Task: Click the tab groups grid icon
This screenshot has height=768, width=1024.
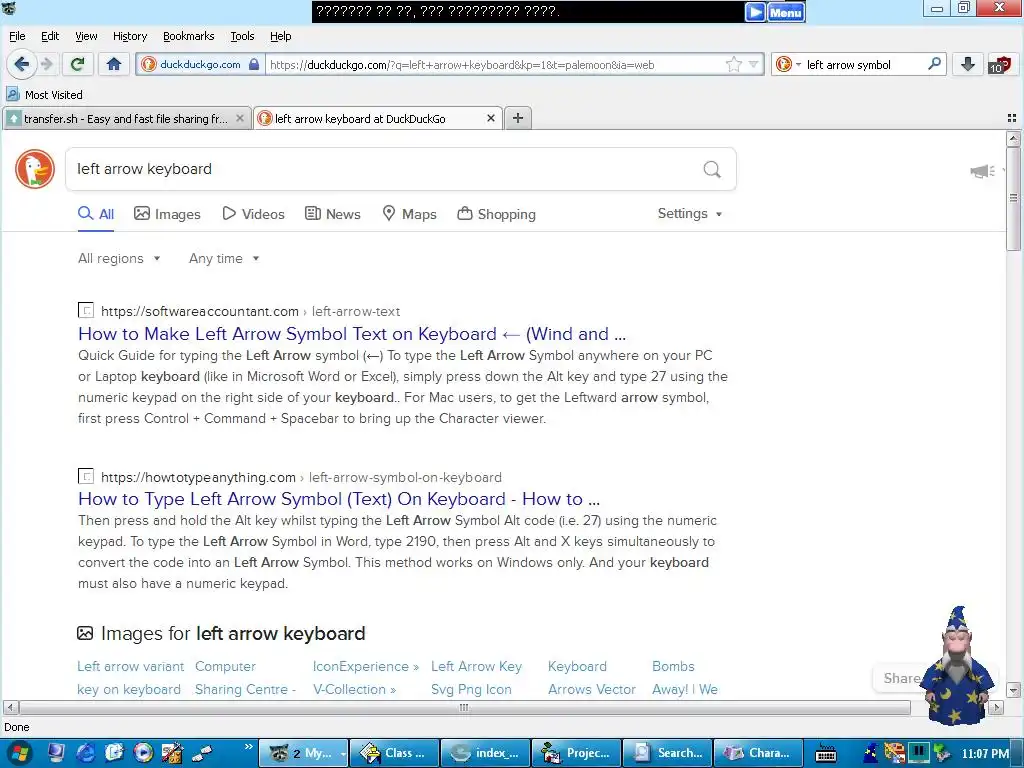Action: click(1012, 118)
